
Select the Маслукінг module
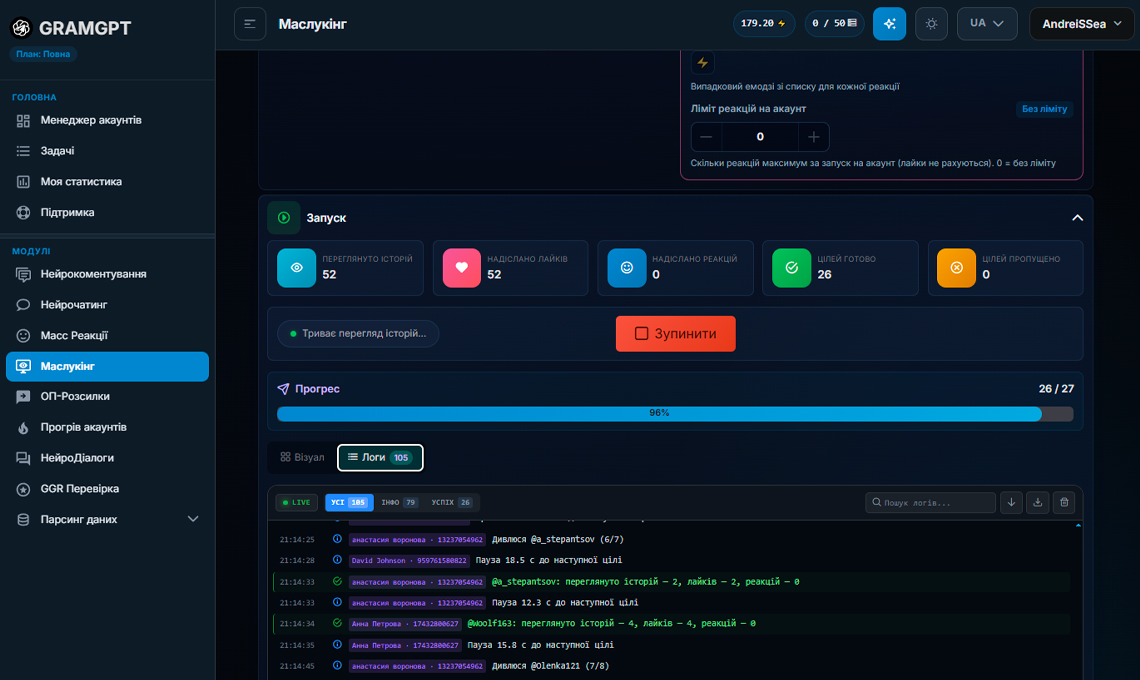(108, 367)
